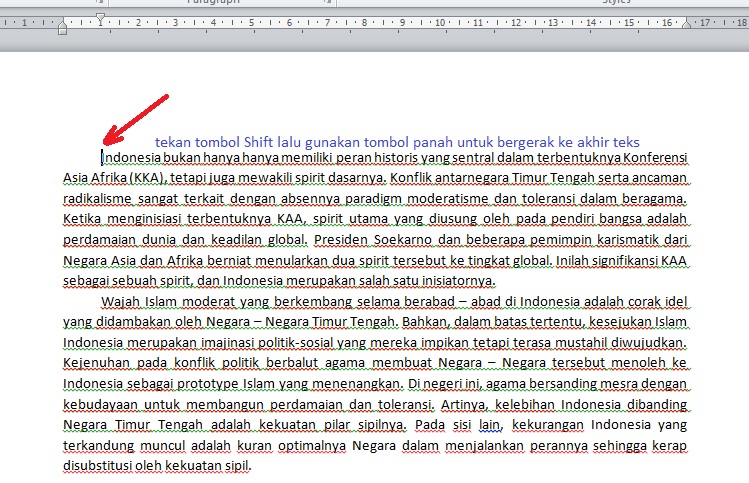Click the word "signifikansi"
749x483 pixels.
pos(624,260)
